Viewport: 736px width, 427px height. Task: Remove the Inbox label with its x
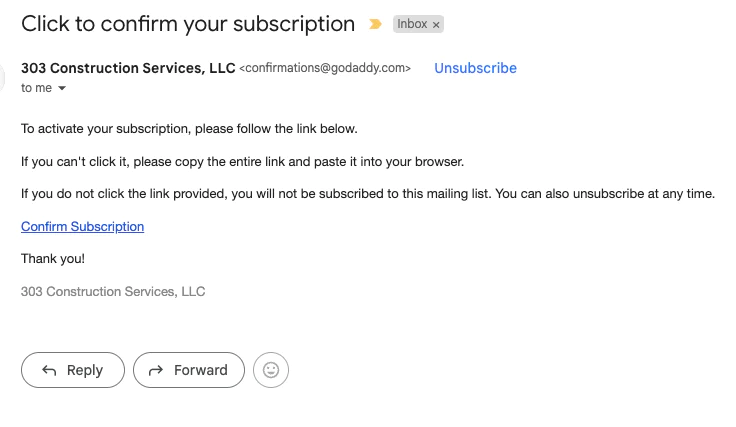tap(436, 25)
